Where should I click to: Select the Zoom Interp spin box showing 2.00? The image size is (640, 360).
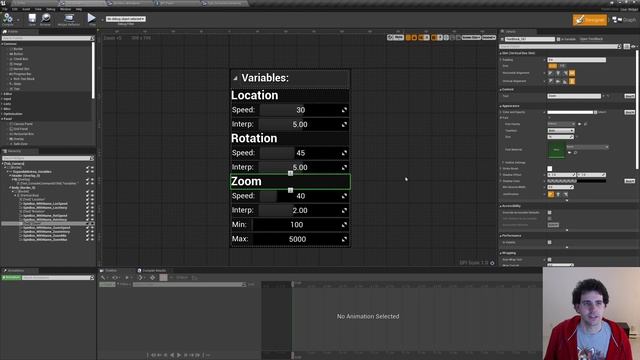304,210
